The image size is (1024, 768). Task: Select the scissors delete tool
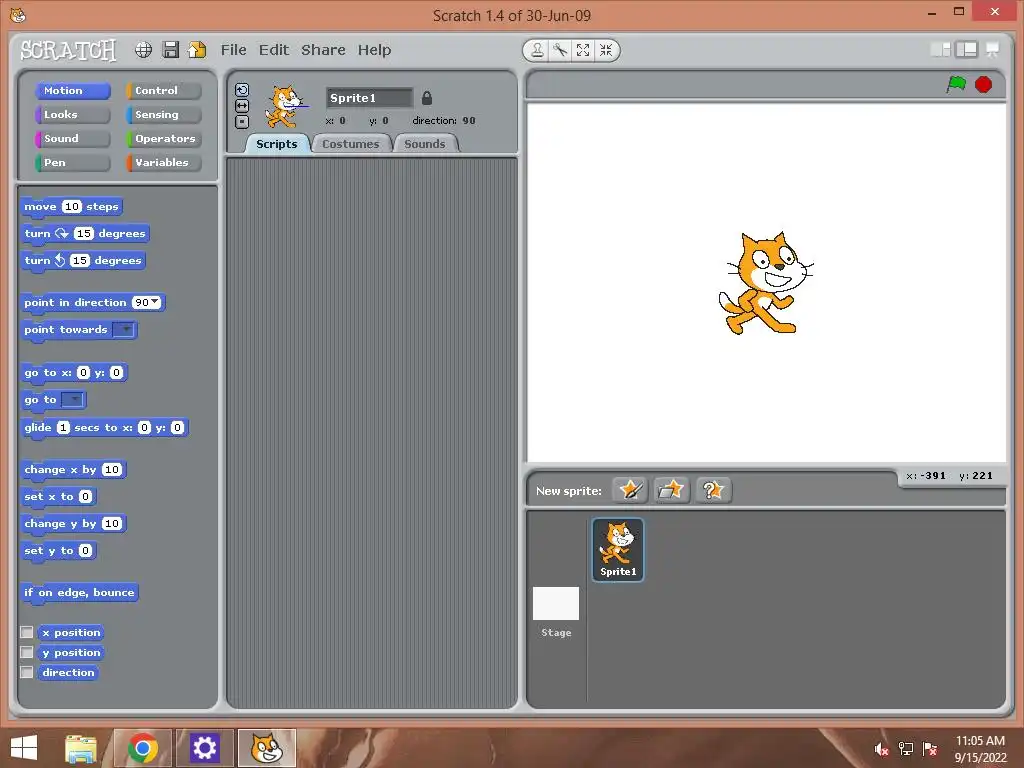click(560, 50)
